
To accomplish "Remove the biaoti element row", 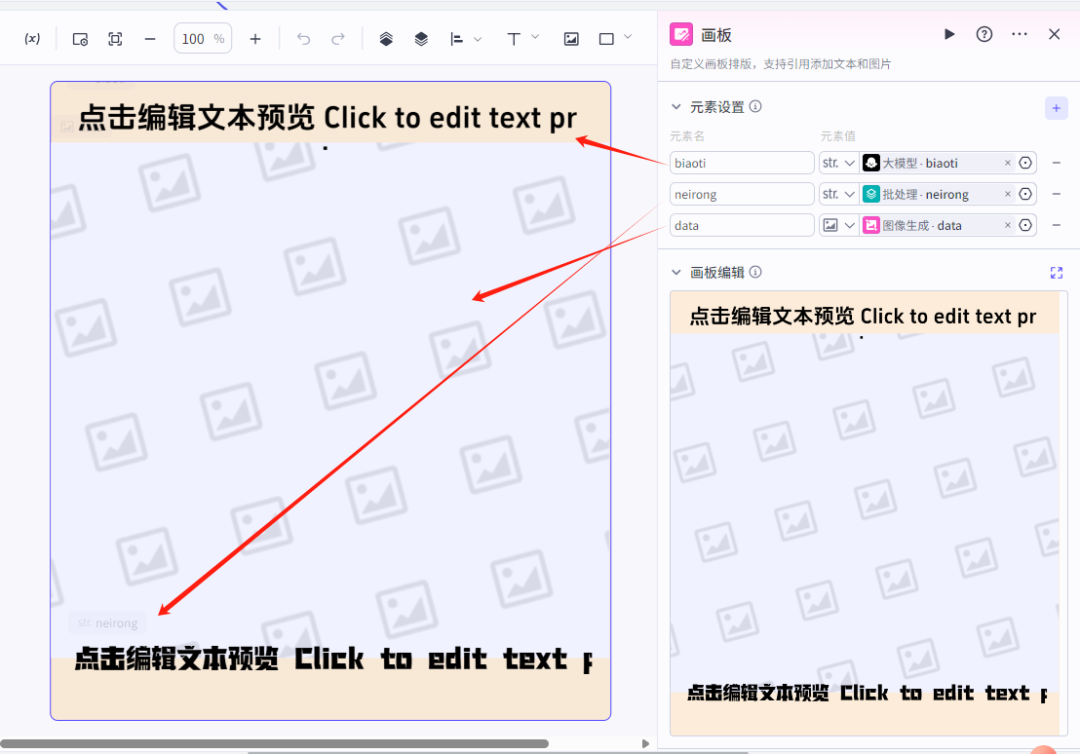I will (1056, 163).
